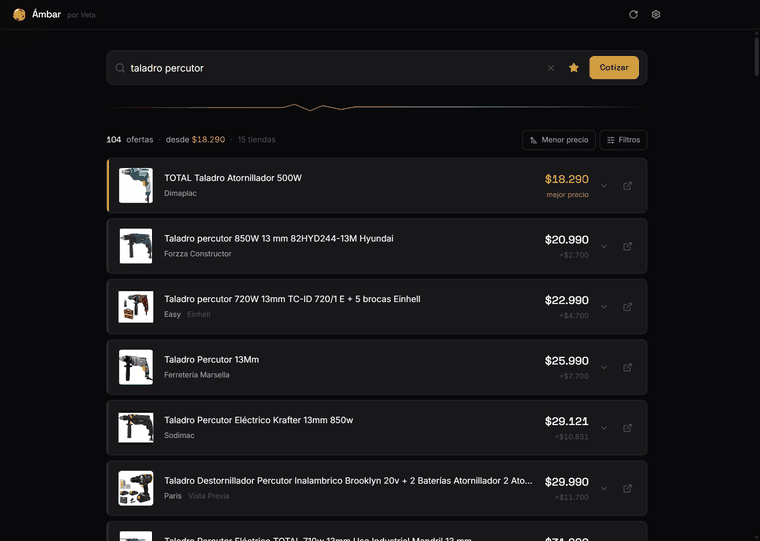Viewport: 760px width, 541px height.
Task: Expand the Brooklyn 20v taladro row
Action: (604, 489)
